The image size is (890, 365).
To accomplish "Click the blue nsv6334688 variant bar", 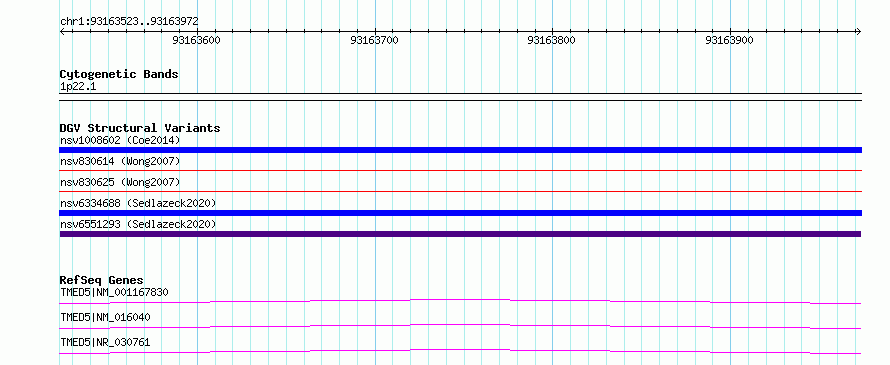I will coord(460,213).
